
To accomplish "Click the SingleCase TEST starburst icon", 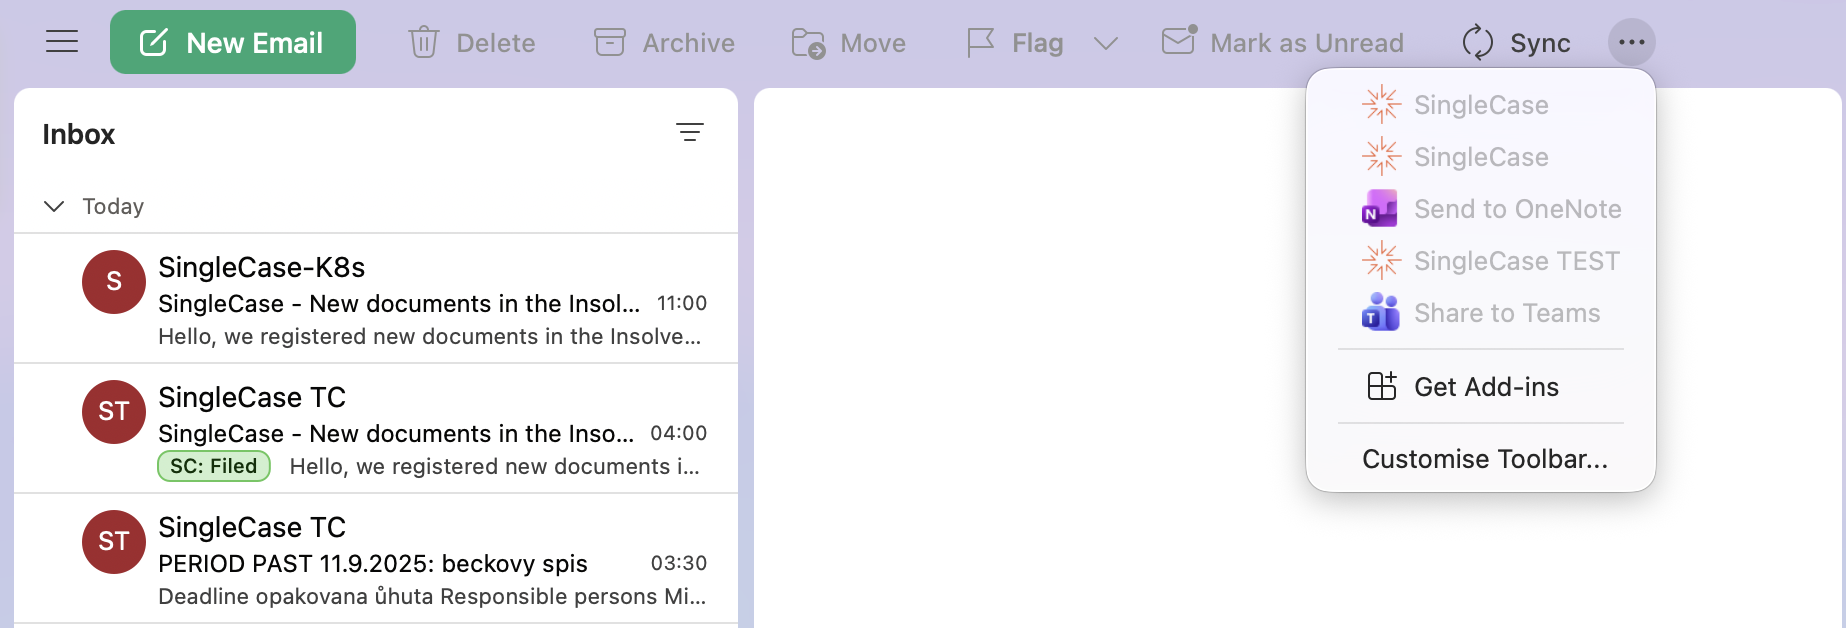I will pos(1381,261).
